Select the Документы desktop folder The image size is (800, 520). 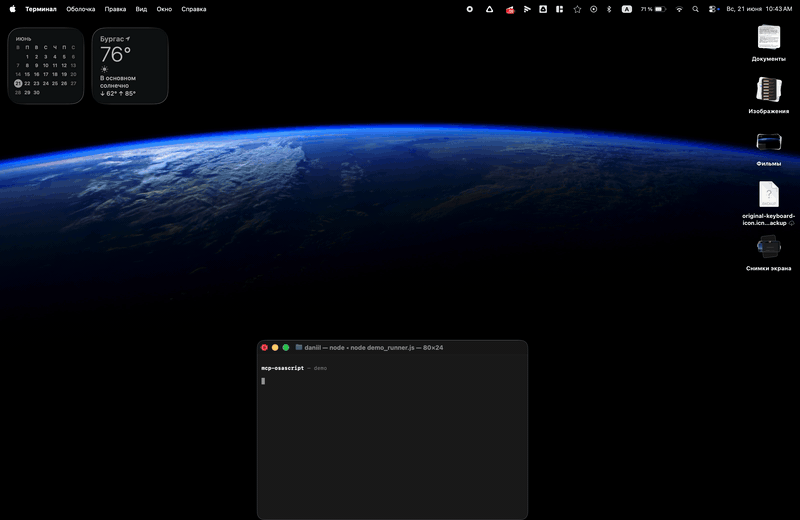coord(768,43)
